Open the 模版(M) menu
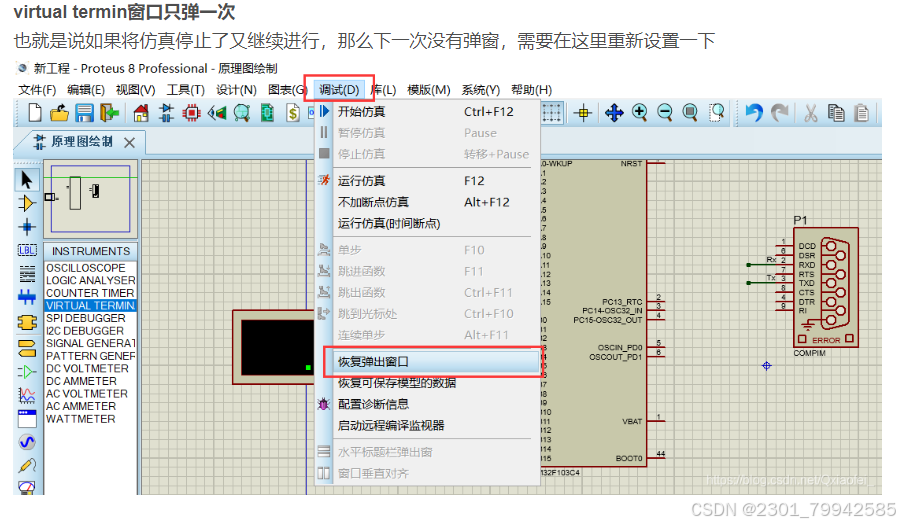The image size is (900, 525). pyautogui.click(x=428, y=90)
